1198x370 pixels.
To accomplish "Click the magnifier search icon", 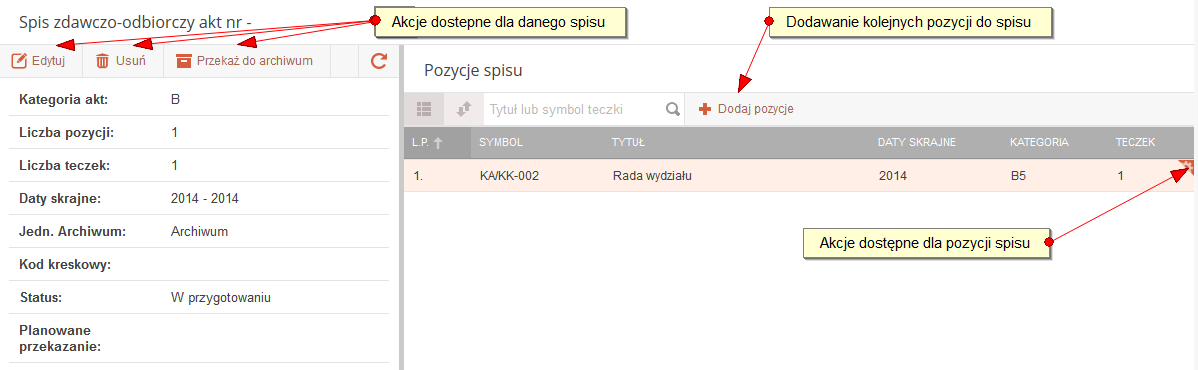I will click(x=672, y=109).
